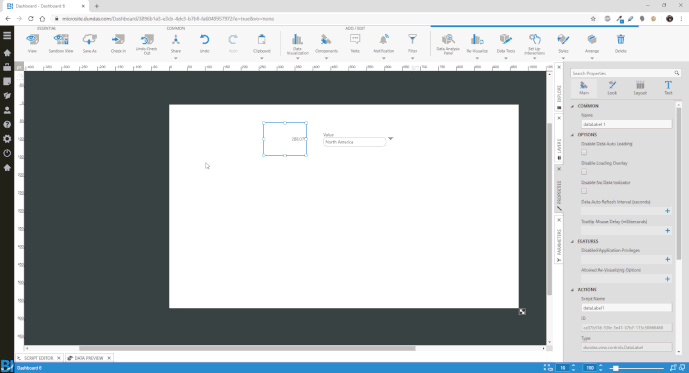Open the Script Editor tab
Image resolution: width=689 pixels, height=373 pixels.
point(38,358)
